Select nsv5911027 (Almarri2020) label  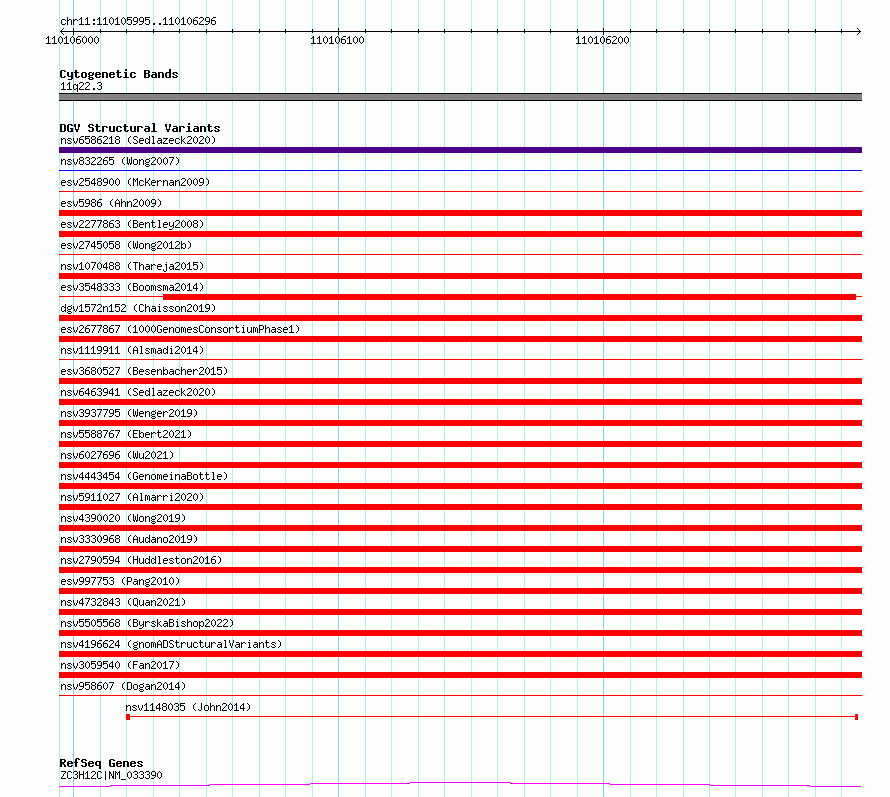(x=132, y=497)
